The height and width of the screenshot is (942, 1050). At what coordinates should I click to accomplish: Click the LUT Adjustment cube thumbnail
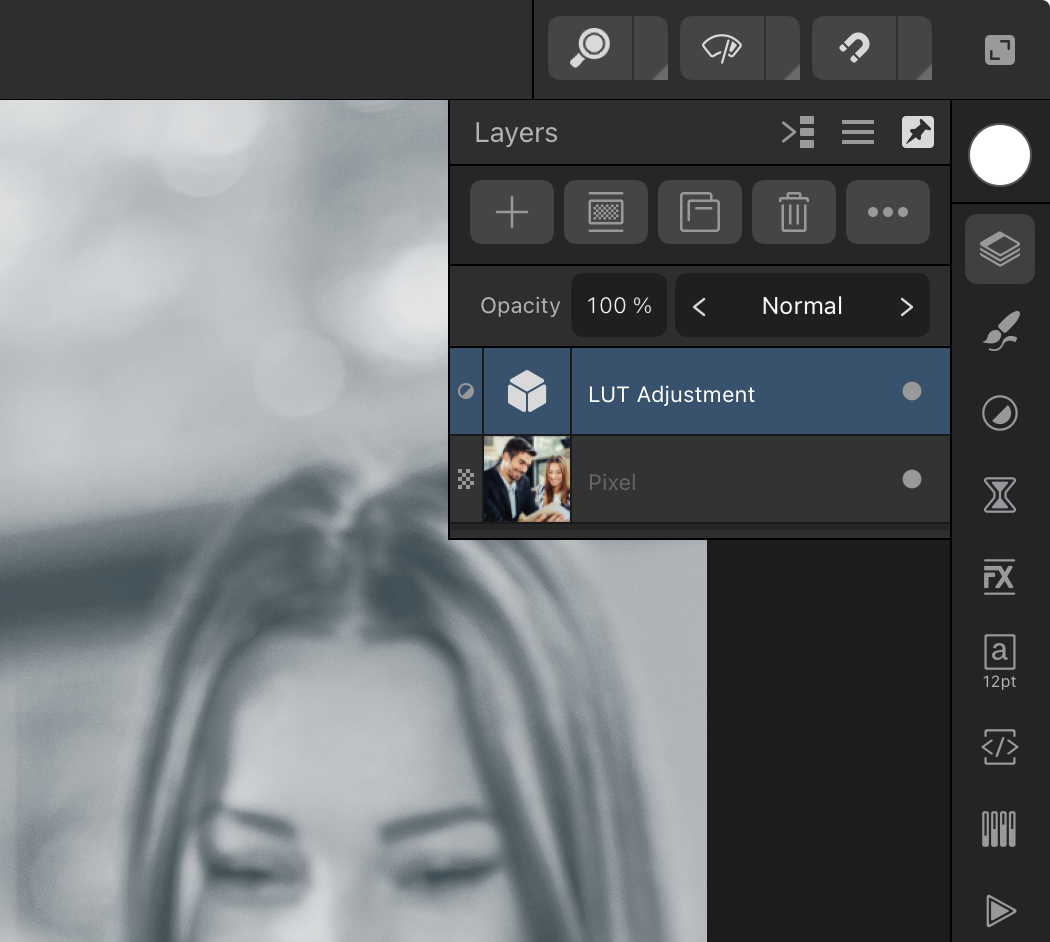[x=527, y=392]
